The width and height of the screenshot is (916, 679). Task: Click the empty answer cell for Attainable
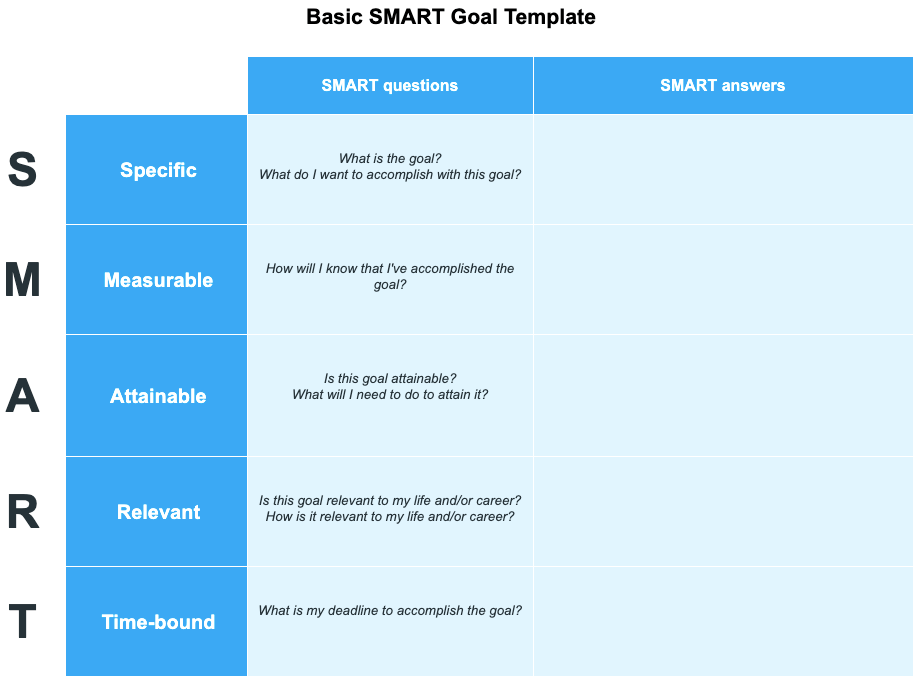click(x=723, y=396)
